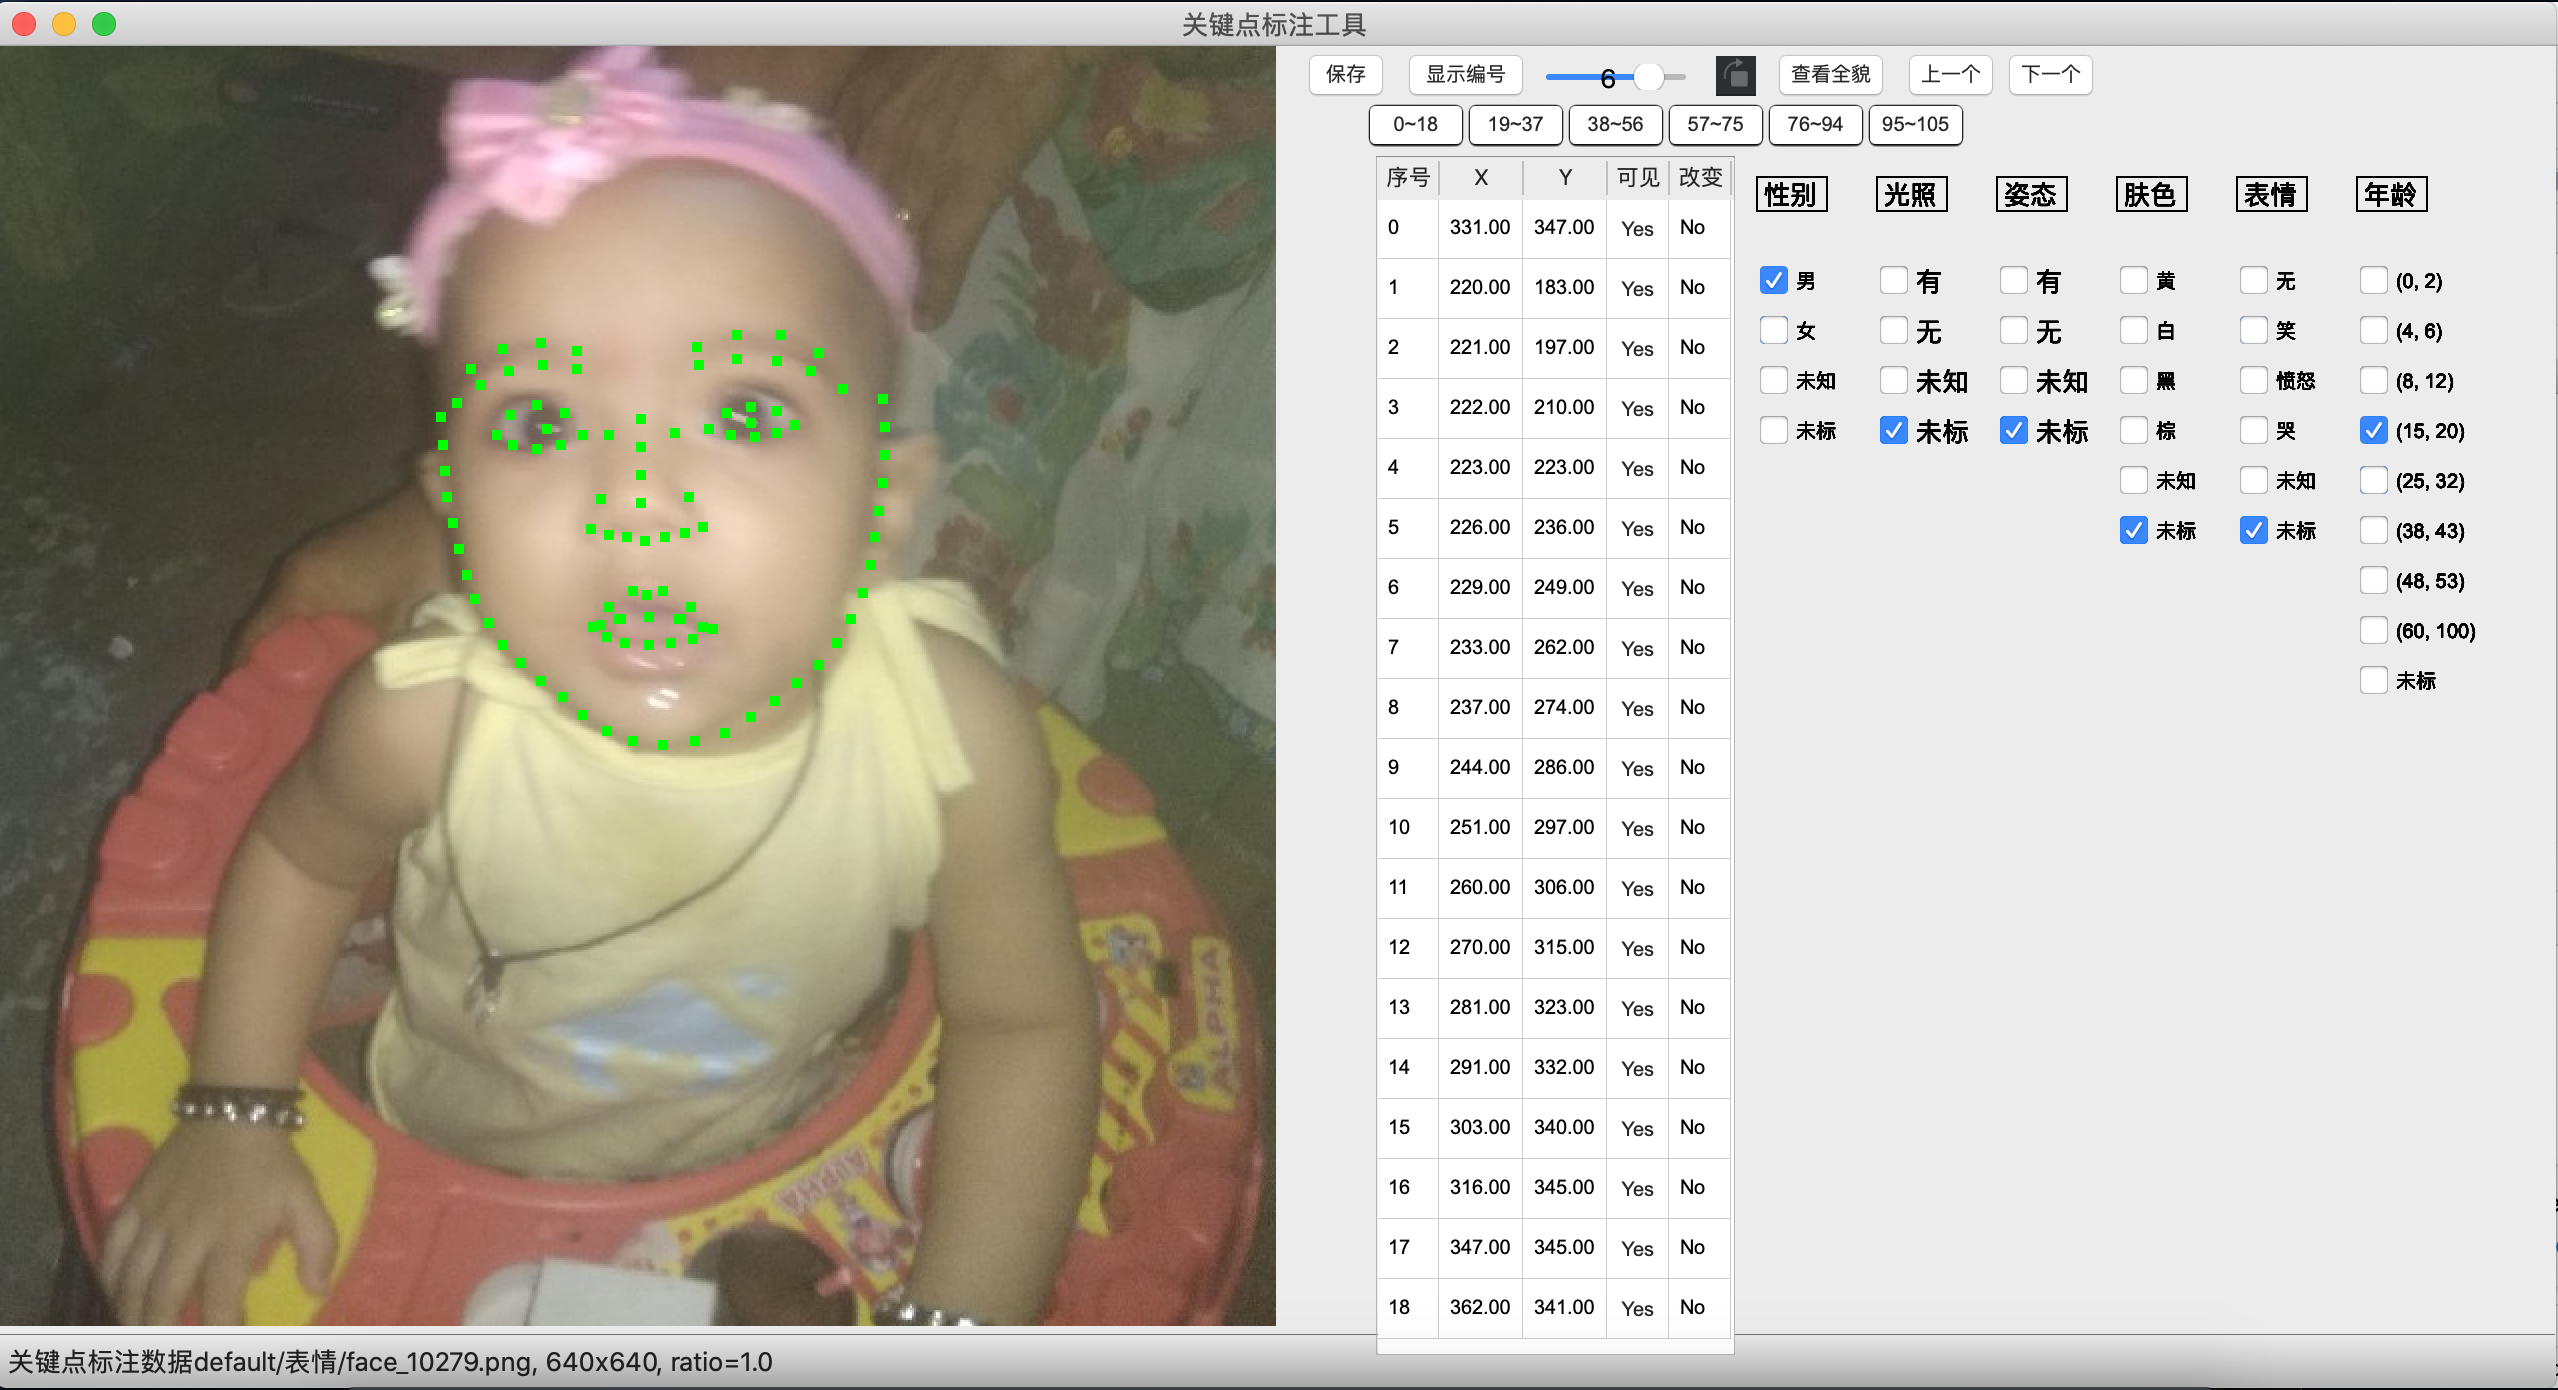Uncheck 未标 under 肤色 column
Viewport: 2558px width, 1390px height.
(2133, 530)
